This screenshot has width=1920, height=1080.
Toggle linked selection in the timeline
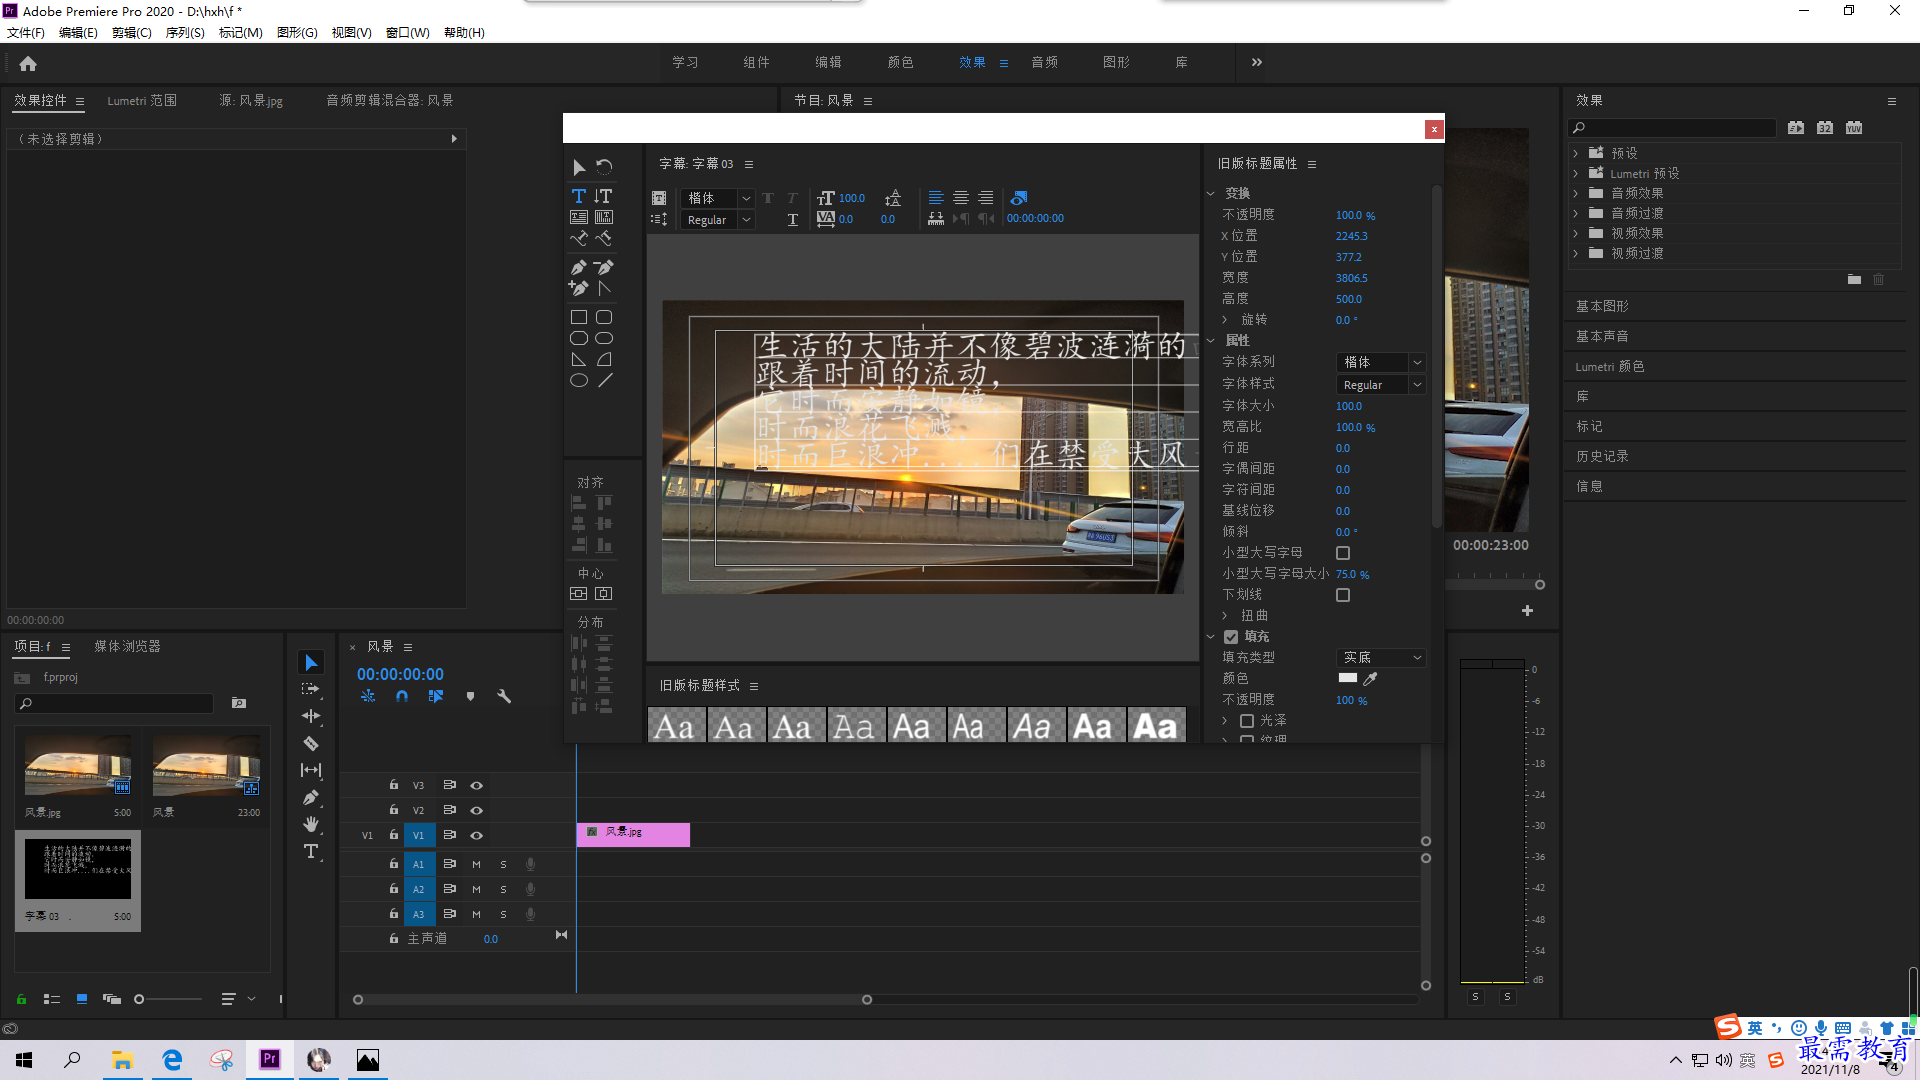tap(436, 696)
